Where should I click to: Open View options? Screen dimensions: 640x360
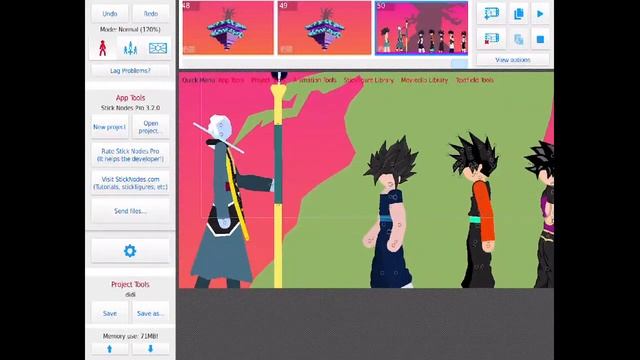pyautogui.click(x=513, y=60)
